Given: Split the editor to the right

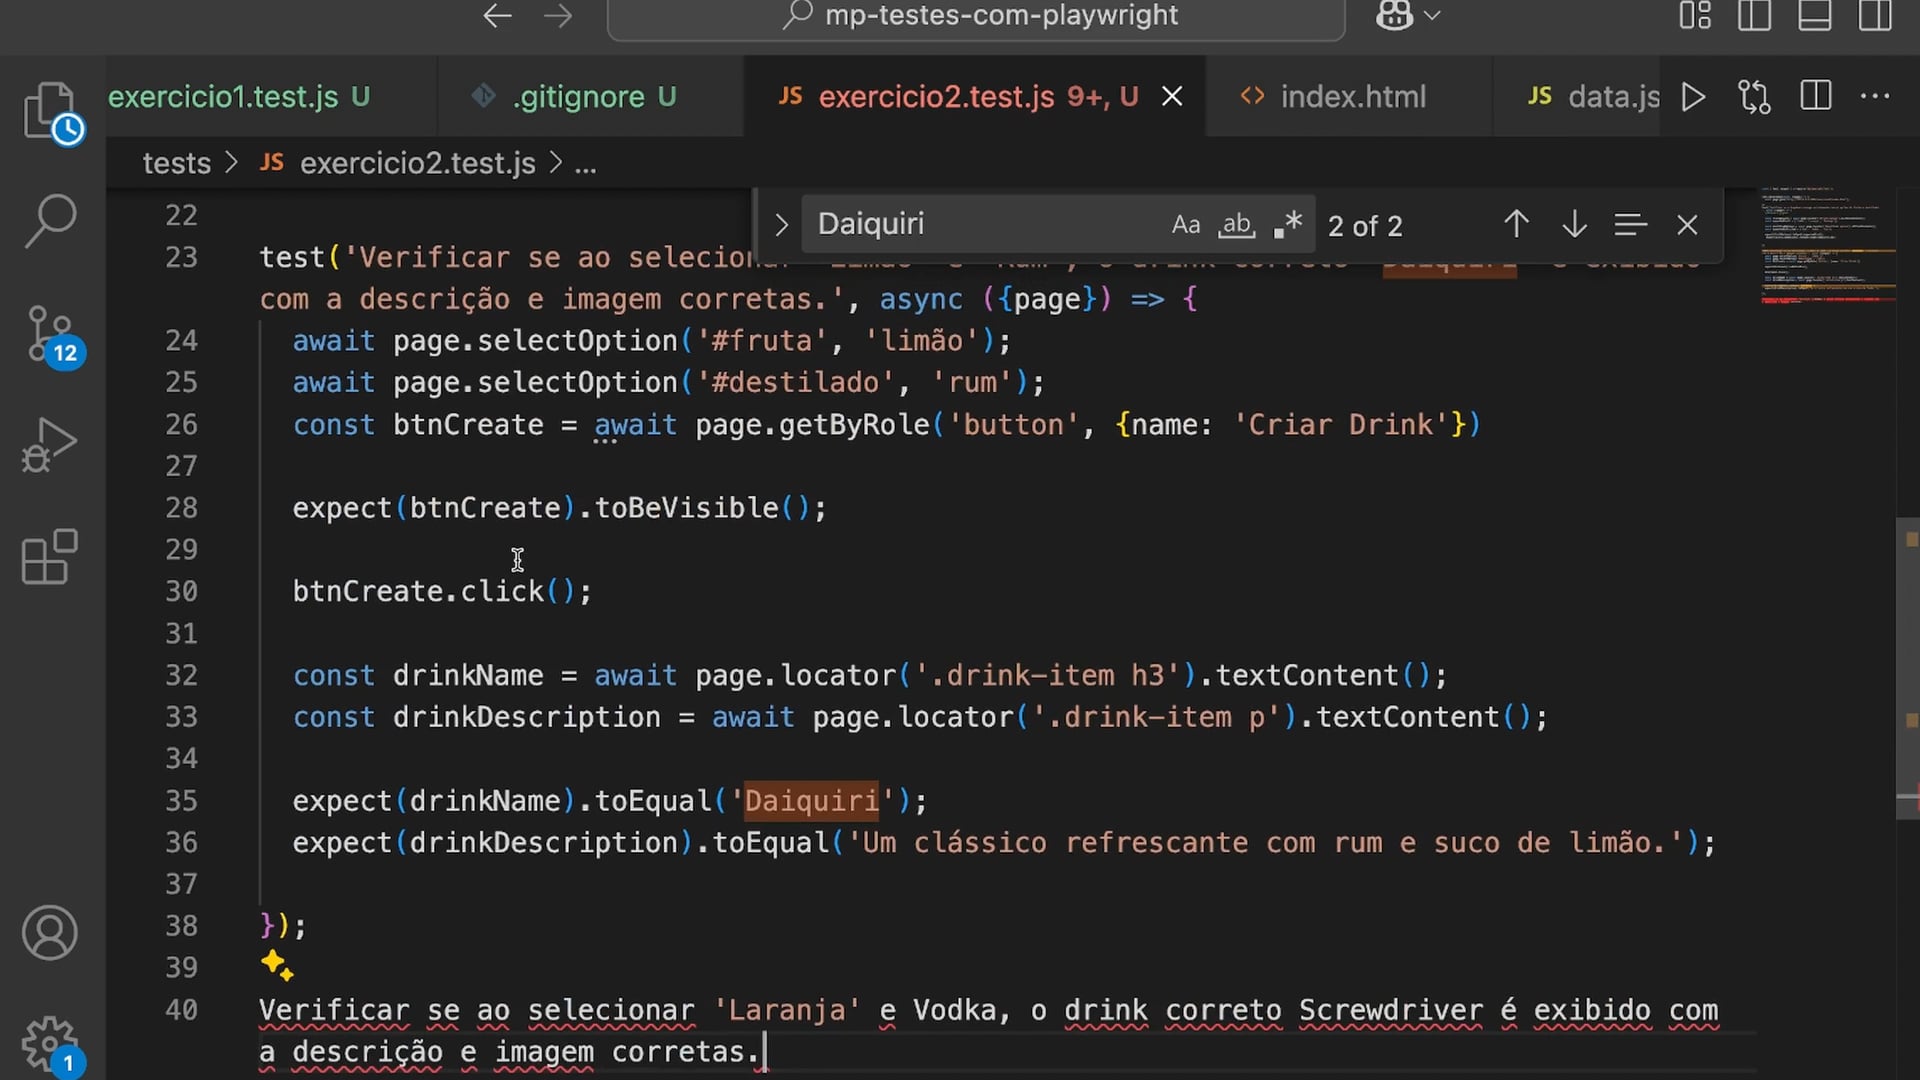Looking at the screenshot, I should pyautogui.click(x=1815, y=97).
